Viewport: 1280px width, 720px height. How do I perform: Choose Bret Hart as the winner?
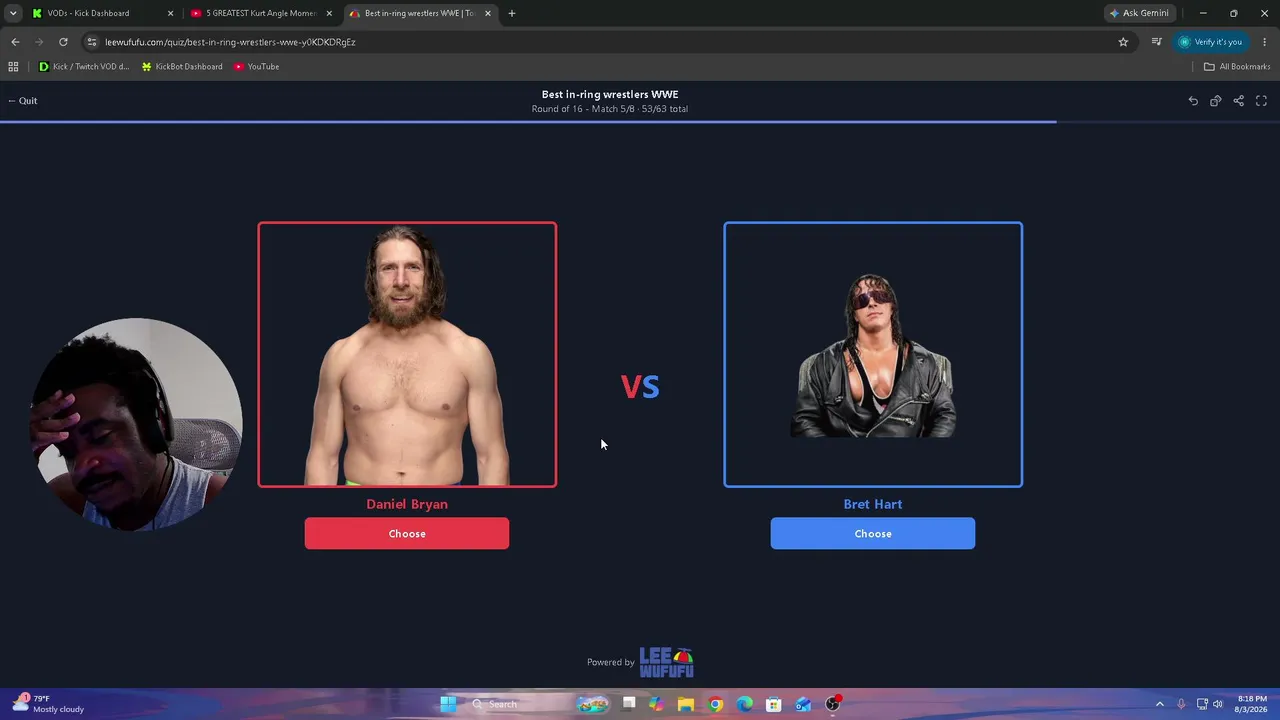click(x=873, y=534)
